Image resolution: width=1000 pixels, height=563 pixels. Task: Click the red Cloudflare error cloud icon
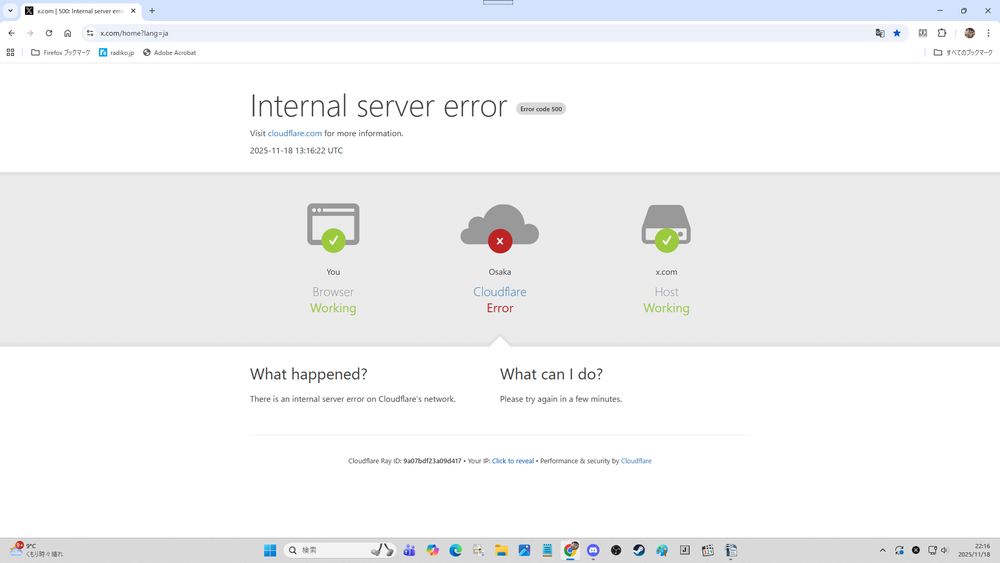point(500,228)
